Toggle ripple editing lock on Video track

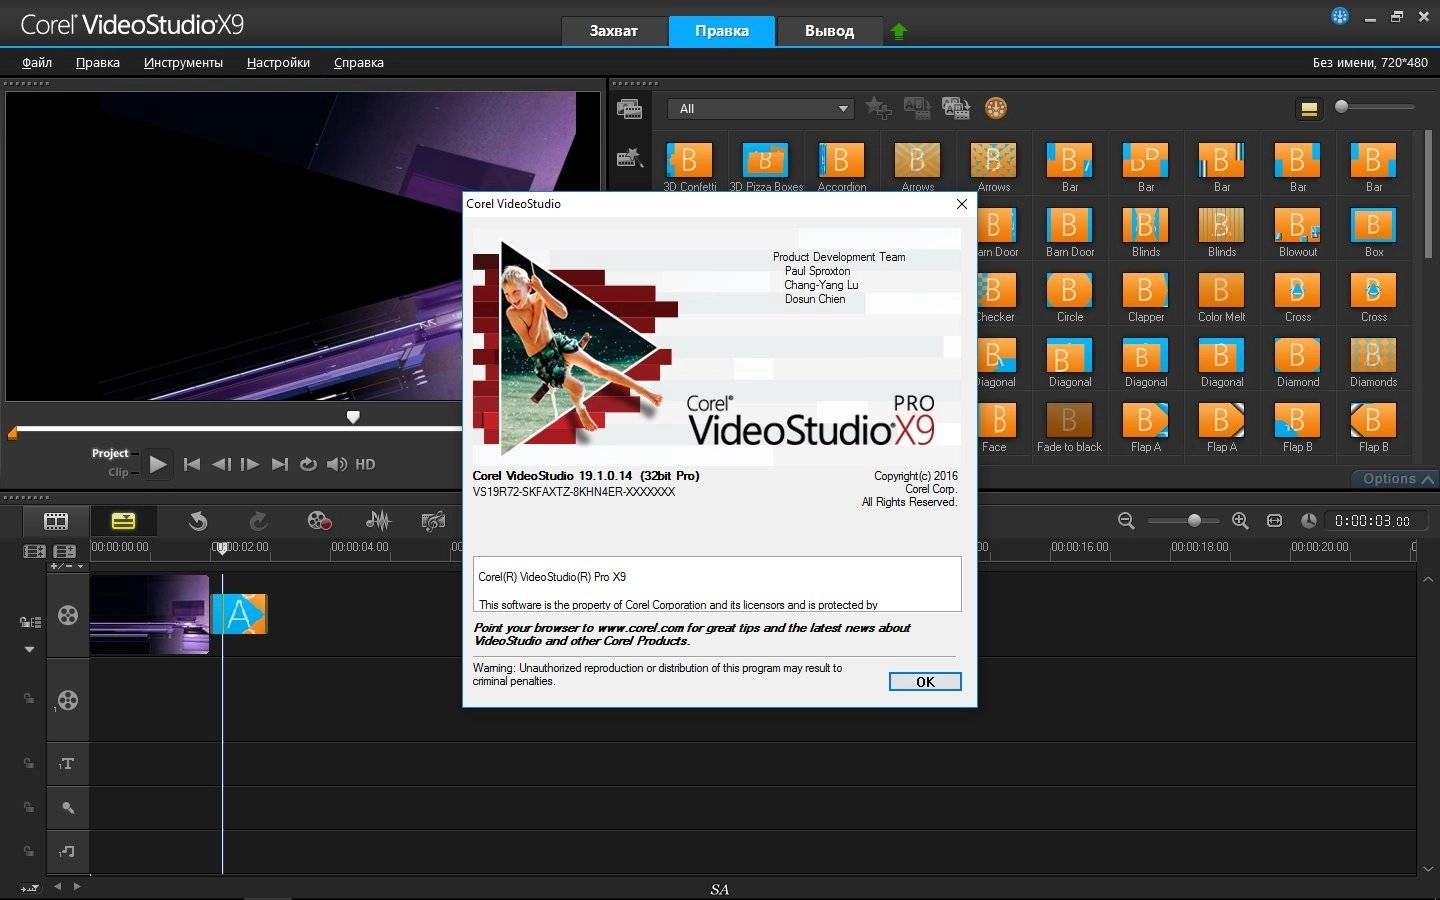pos(30,622)
